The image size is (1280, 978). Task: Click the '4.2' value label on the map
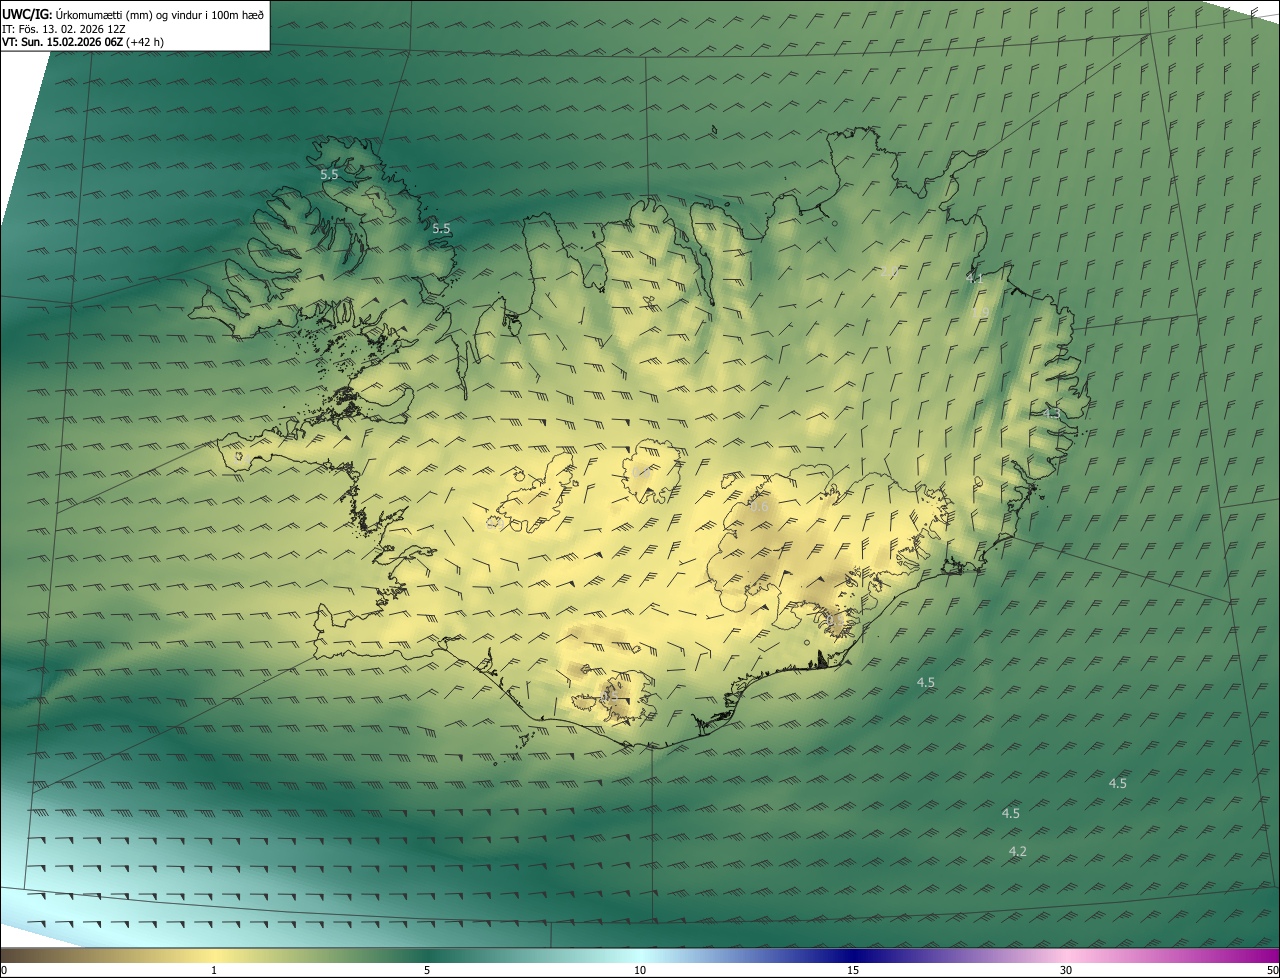pyautogui.click(x=1018, y=852)
